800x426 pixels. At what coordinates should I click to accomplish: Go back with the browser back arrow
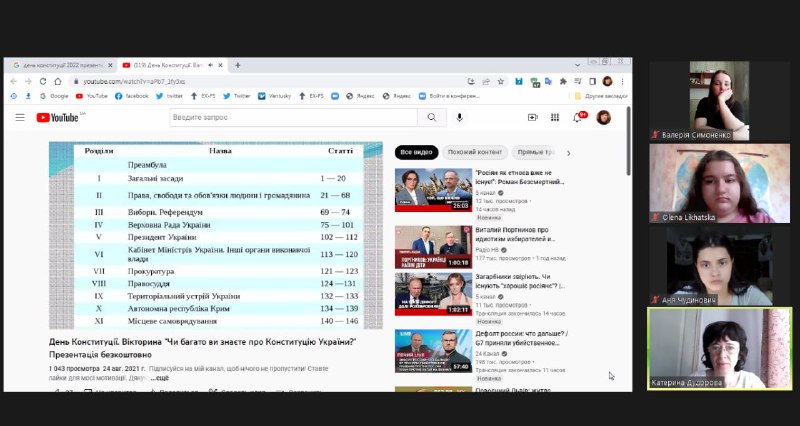click(x=14, y=81)
